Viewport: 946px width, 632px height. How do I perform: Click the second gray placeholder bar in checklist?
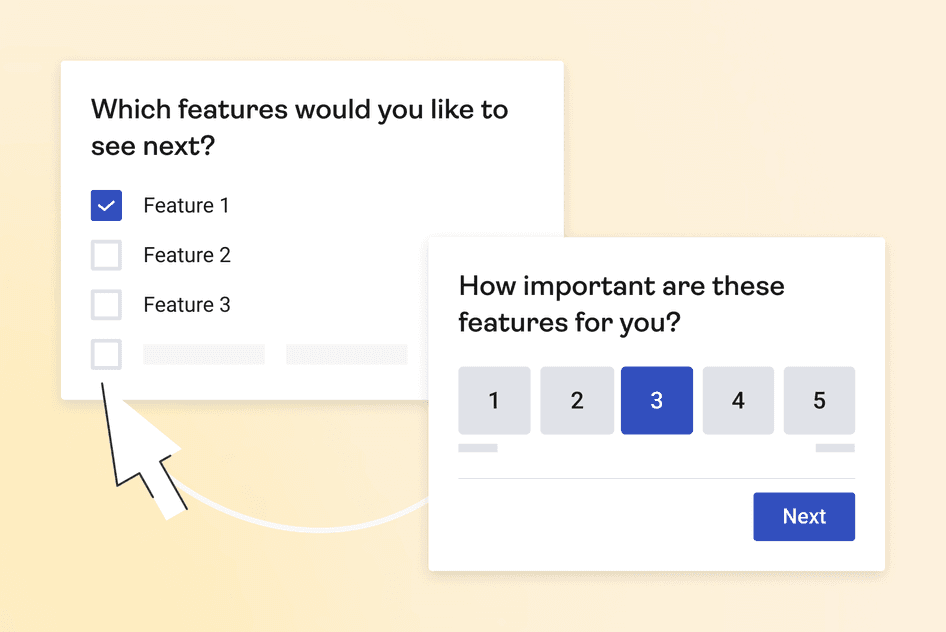[346, 354]
